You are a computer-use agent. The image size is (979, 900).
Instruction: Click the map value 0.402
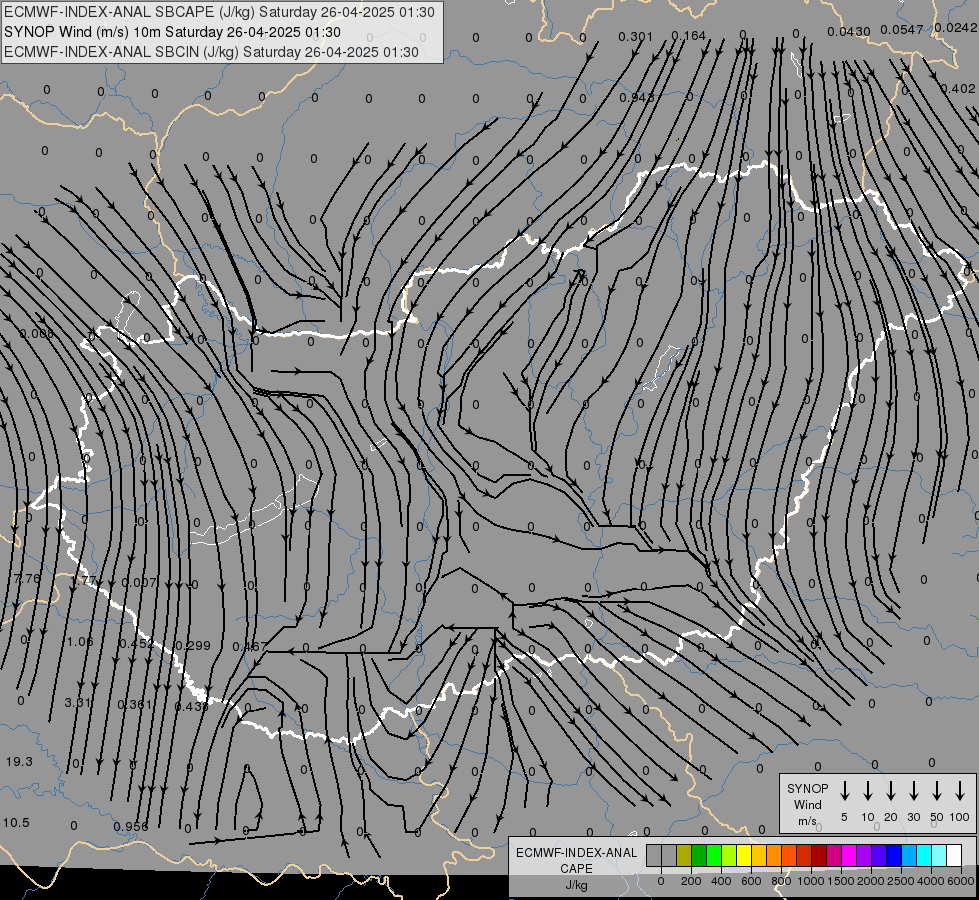958,89
